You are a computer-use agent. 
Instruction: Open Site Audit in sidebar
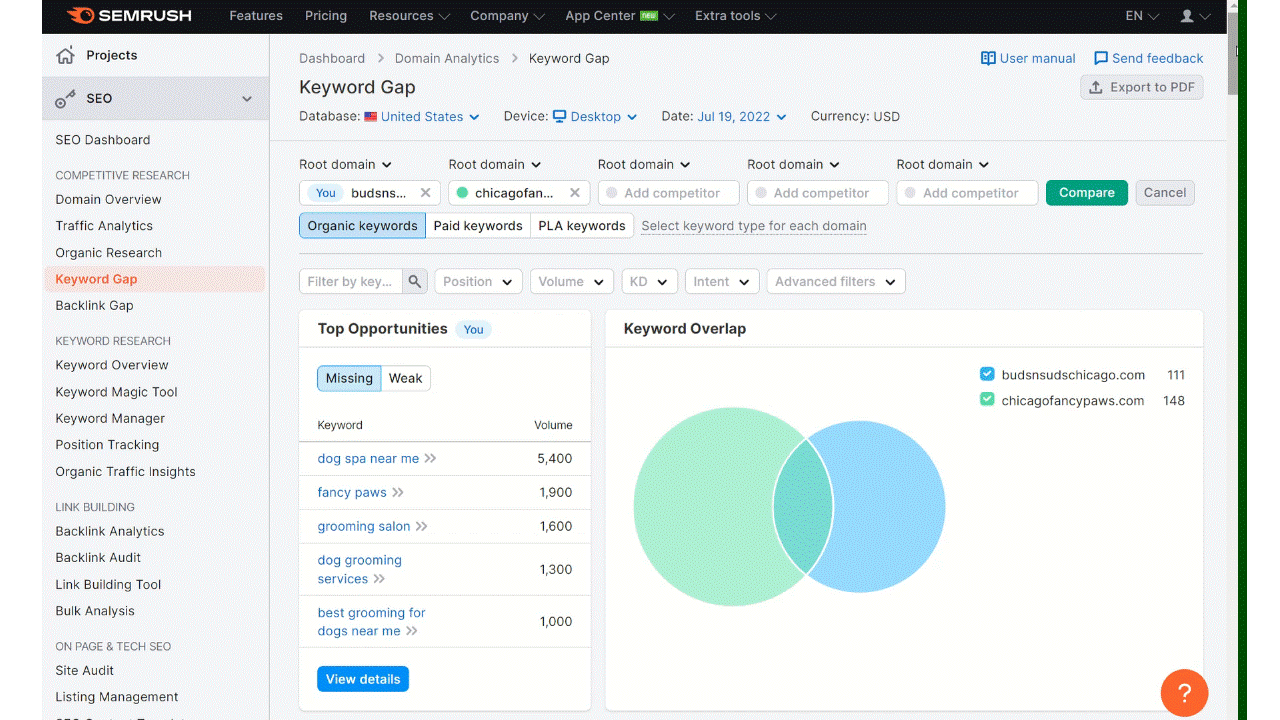pyautogui.click(x=85, y=670)
